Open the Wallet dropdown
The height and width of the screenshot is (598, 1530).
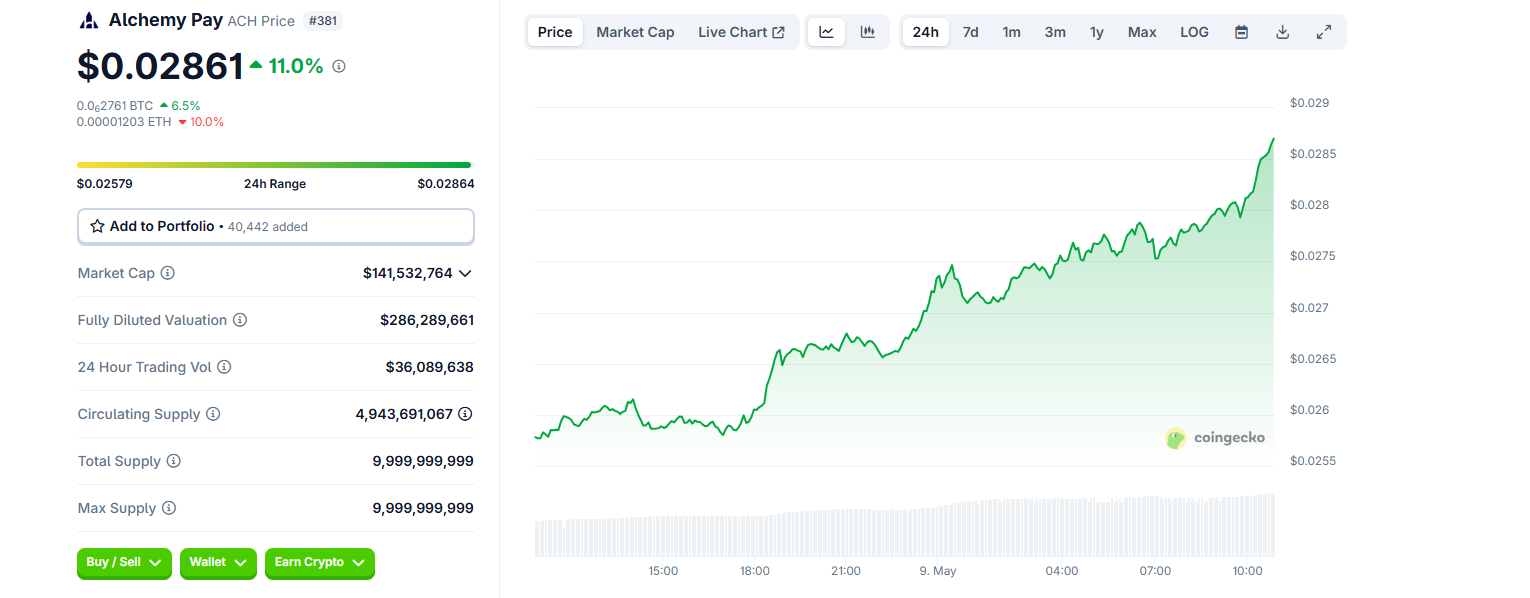(x=218, y=563)
